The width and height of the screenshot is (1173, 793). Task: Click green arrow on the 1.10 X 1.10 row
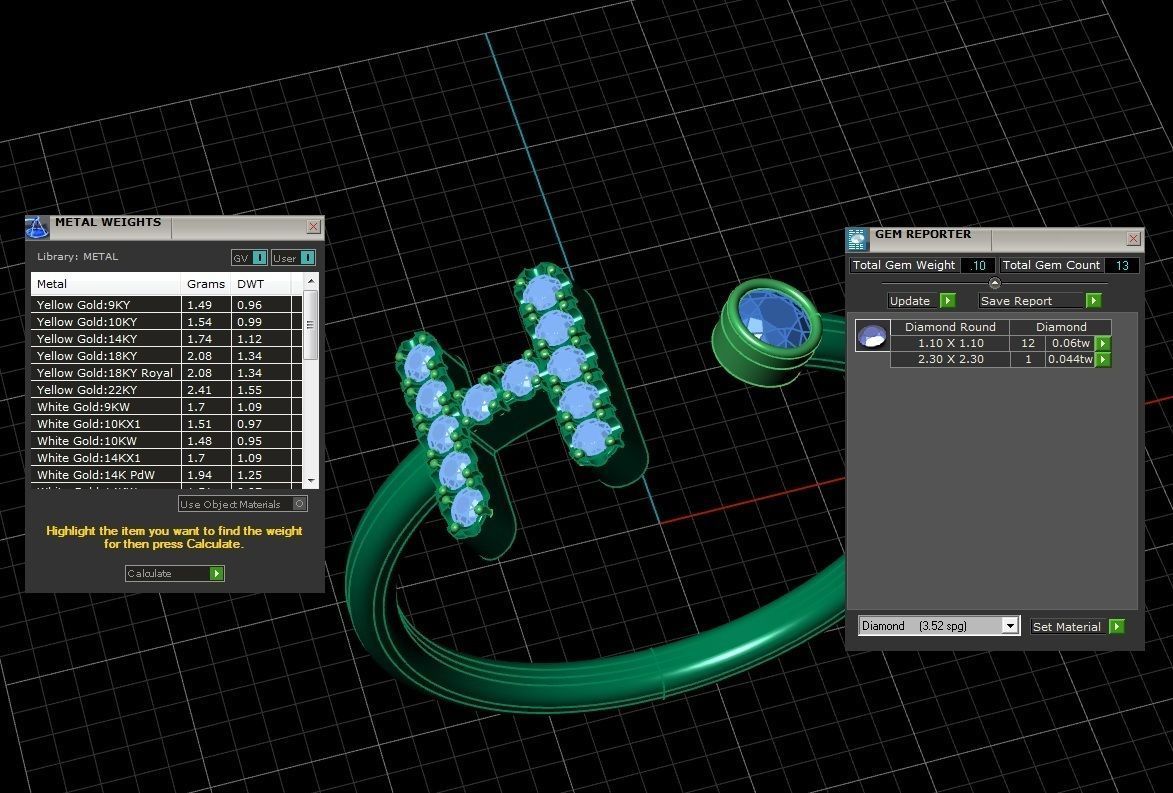[x=1103, y=343]
